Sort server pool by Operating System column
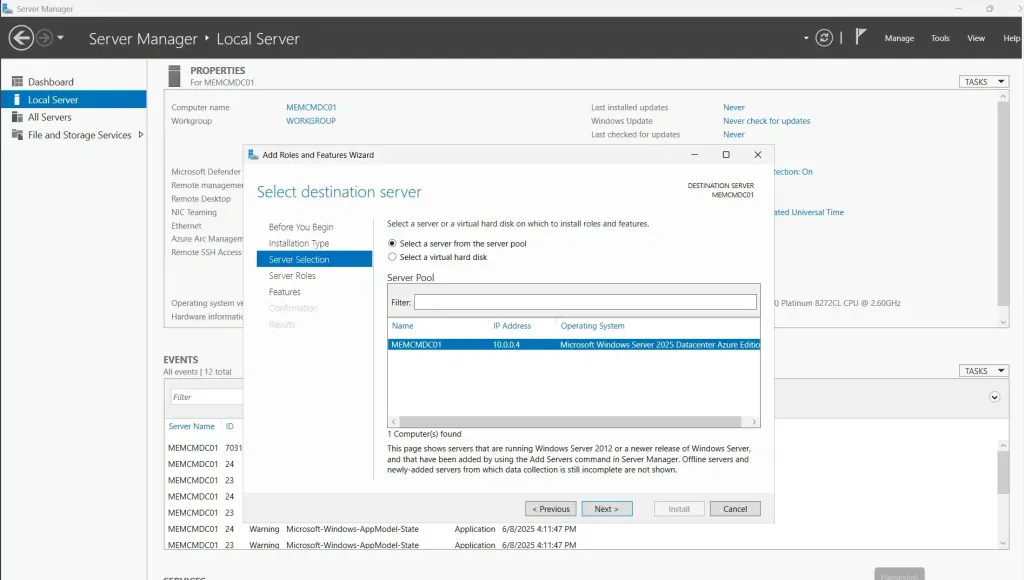Viewport: 1024px width, 580px height. 592,325
